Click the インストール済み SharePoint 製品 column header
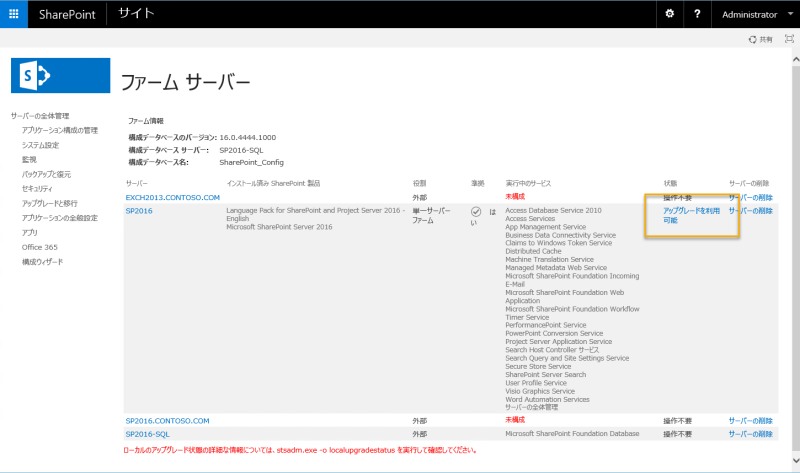Screen dimensions: 800x473 point(273,183)
